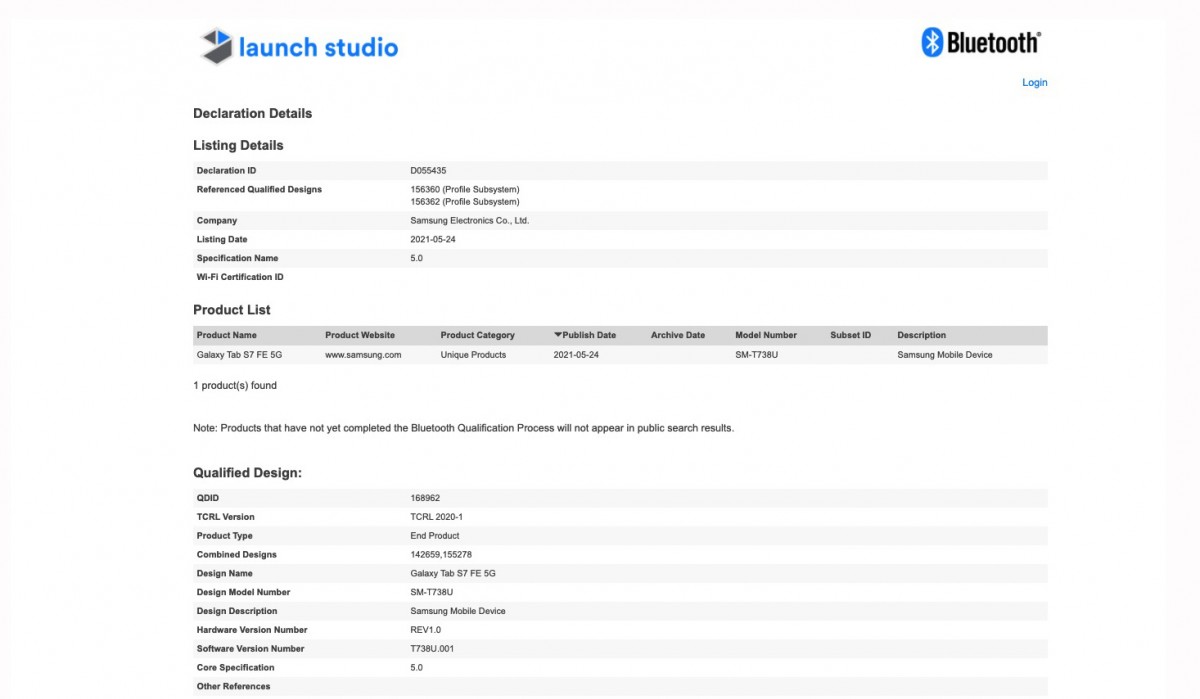Click the launch studio logo
Screen dimensions: 1200x699
tap(299, 47)
